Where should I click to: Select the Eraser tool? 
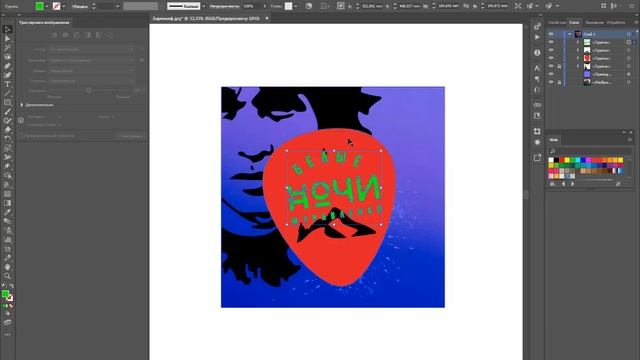tap(7, 130)
